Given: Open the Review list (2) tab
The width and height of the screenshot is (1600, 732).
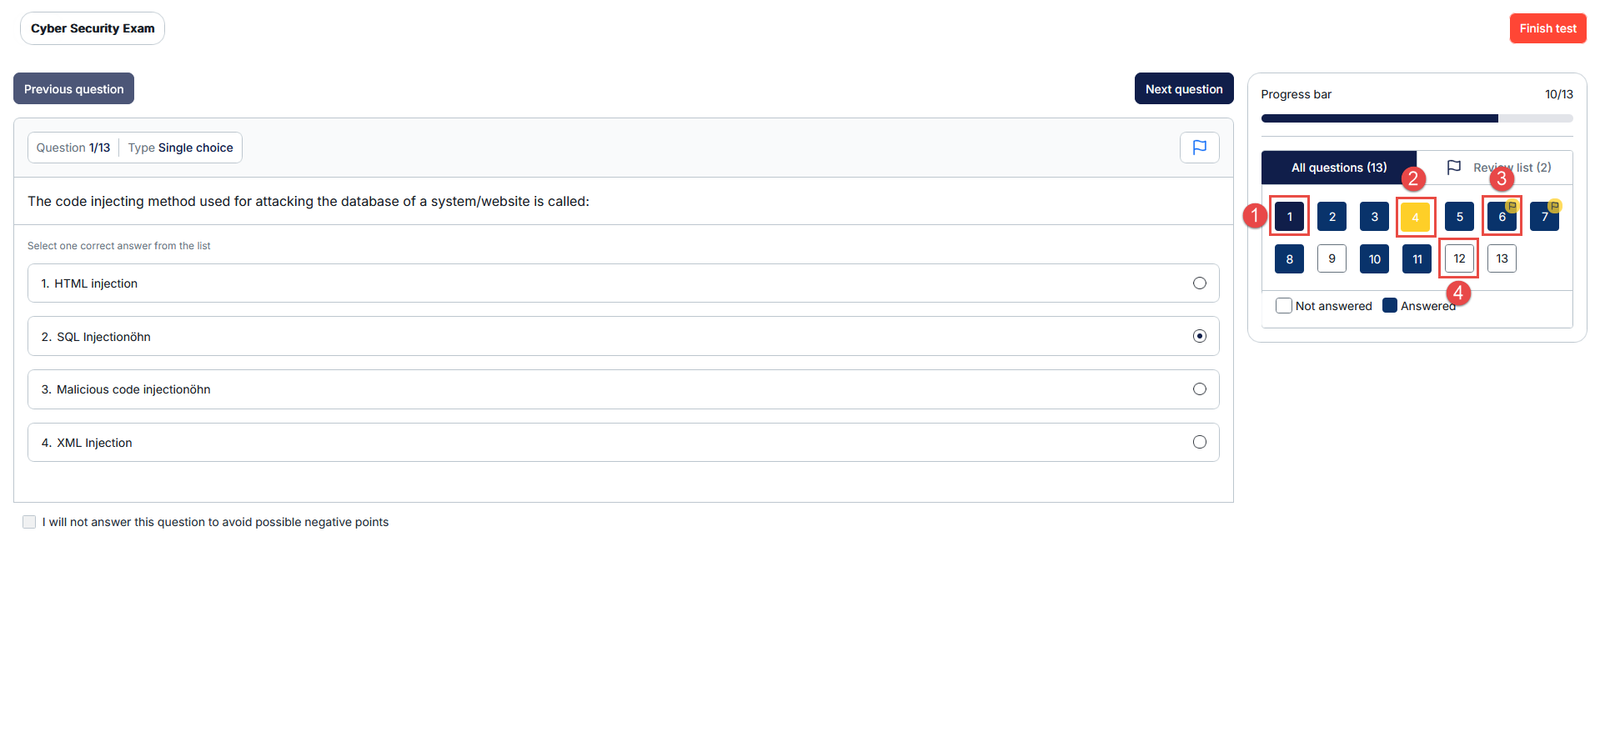Looking at the screenshot, I should [x=1495, y=168].
